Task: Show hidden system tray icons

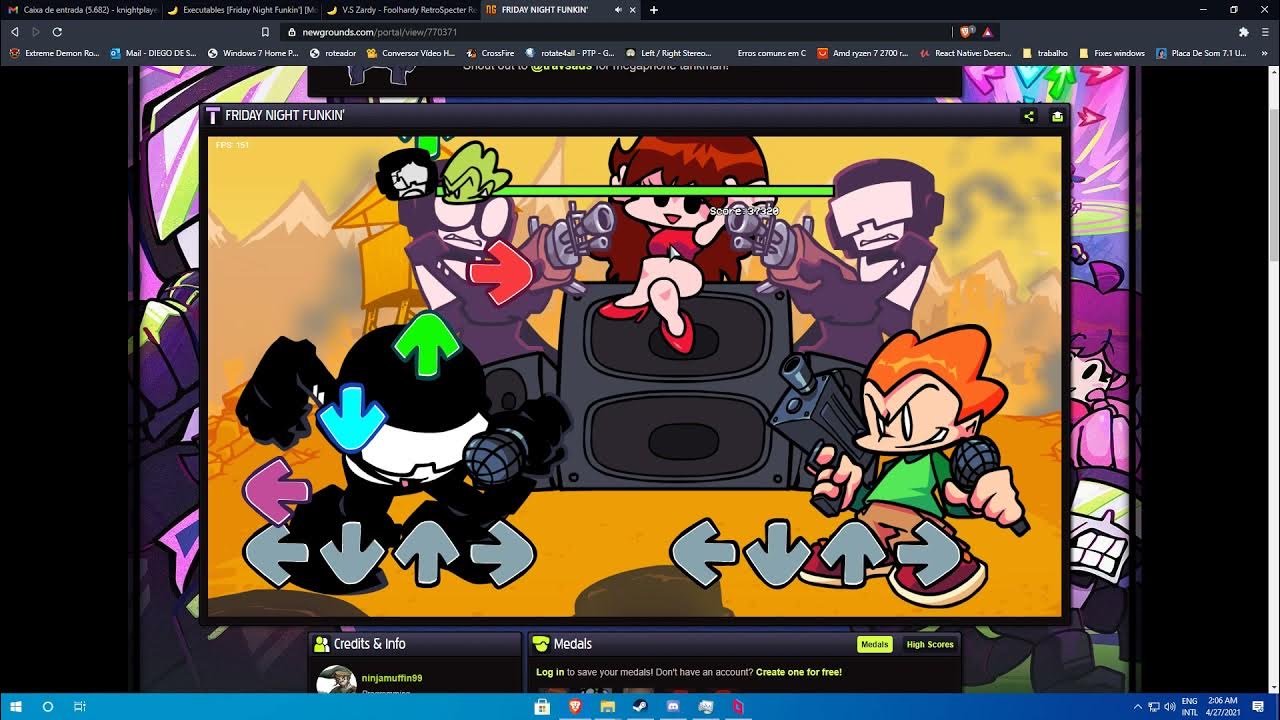Action: 1139,707
